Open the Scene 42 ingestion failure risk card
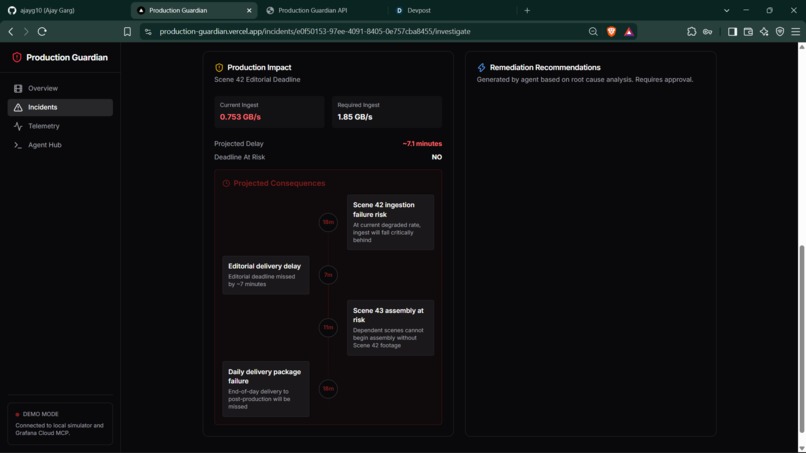806x453 pixels. (390, 222)
